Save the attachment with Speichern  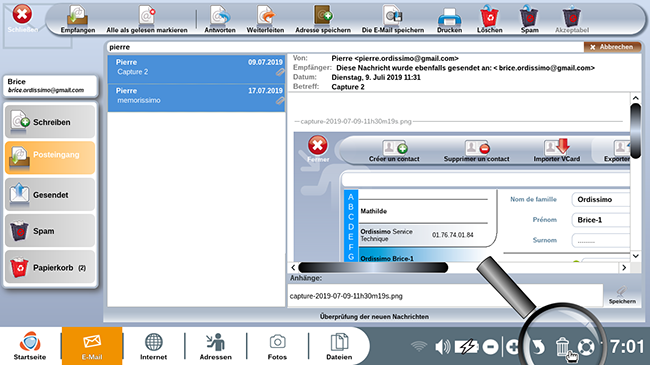622,295
